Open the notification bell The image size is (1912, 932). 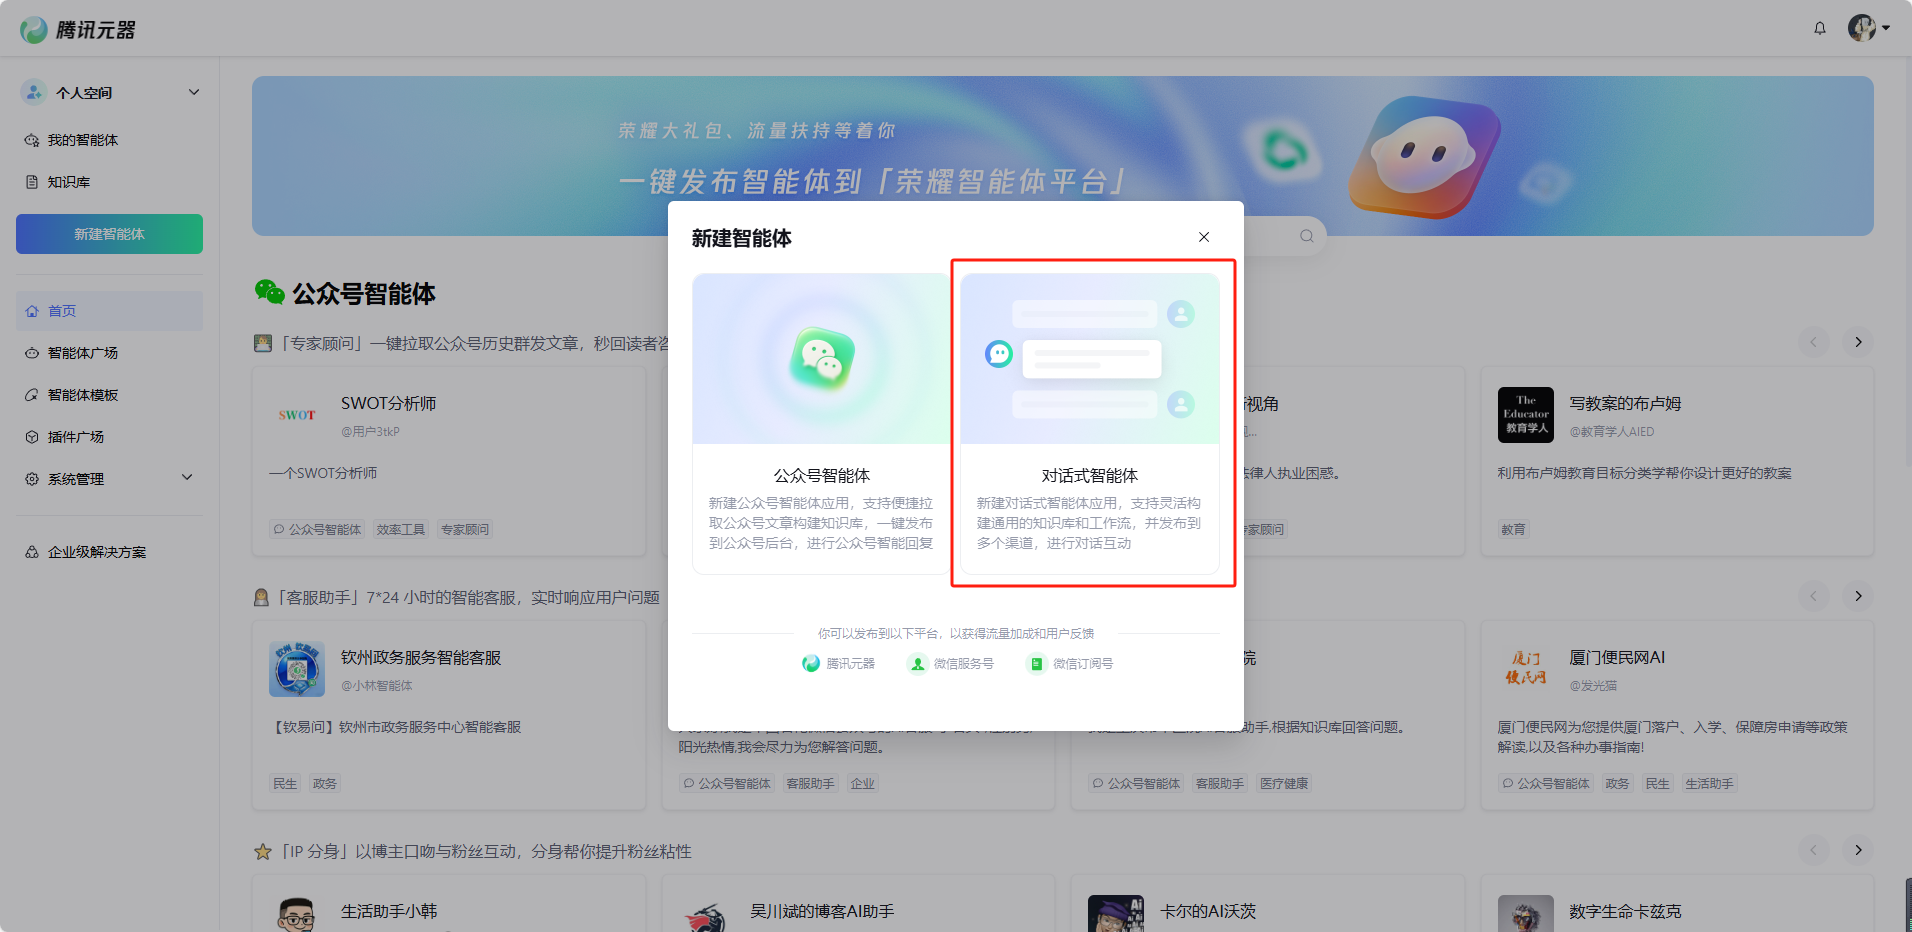1820,28
